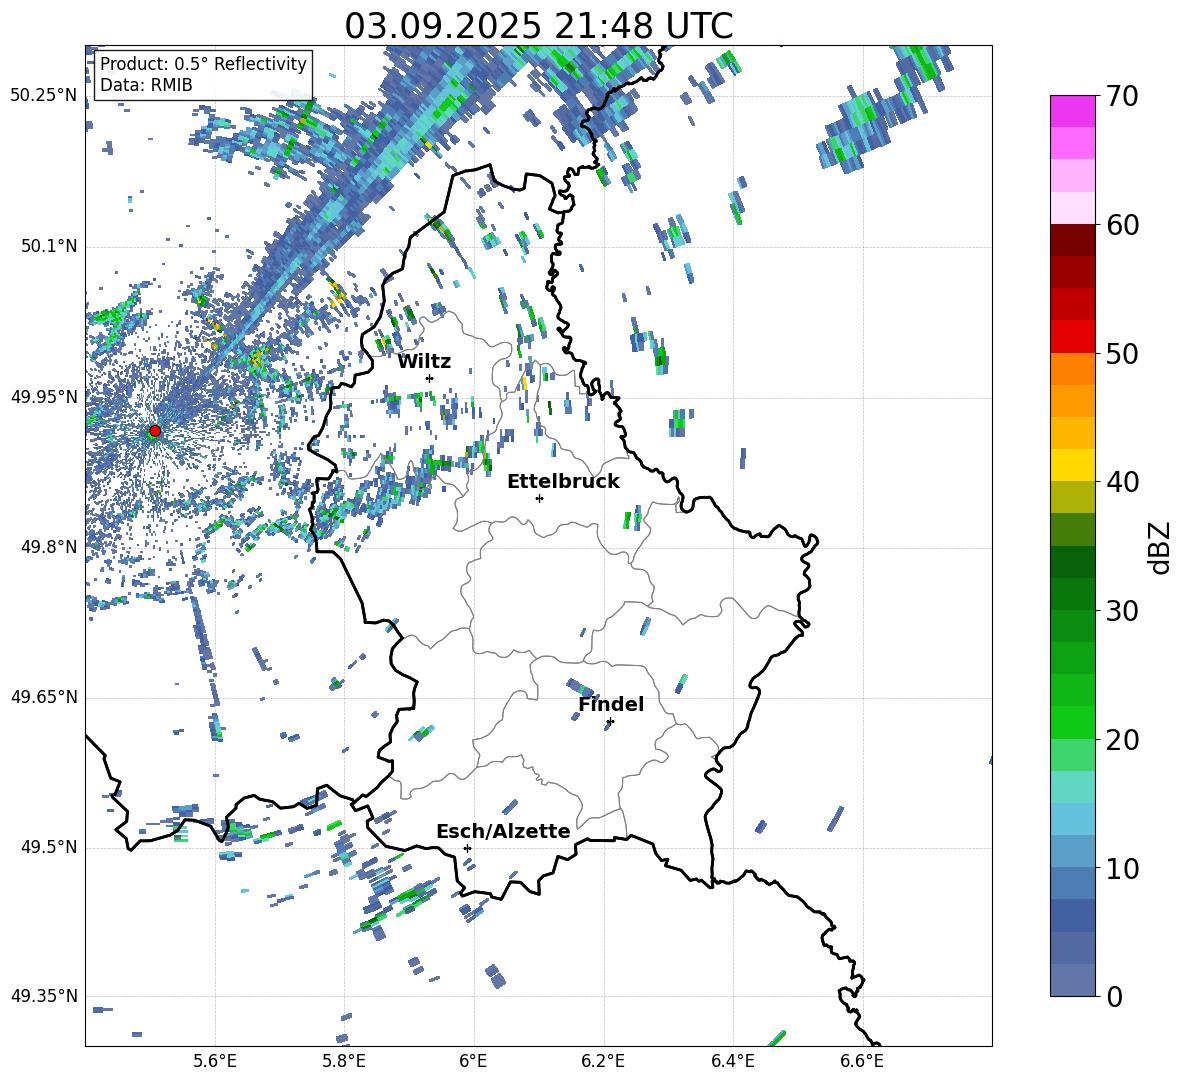Click the 60 colorbar tick label
This screenshot has height=1081, width=1184.
point(1122,225)
